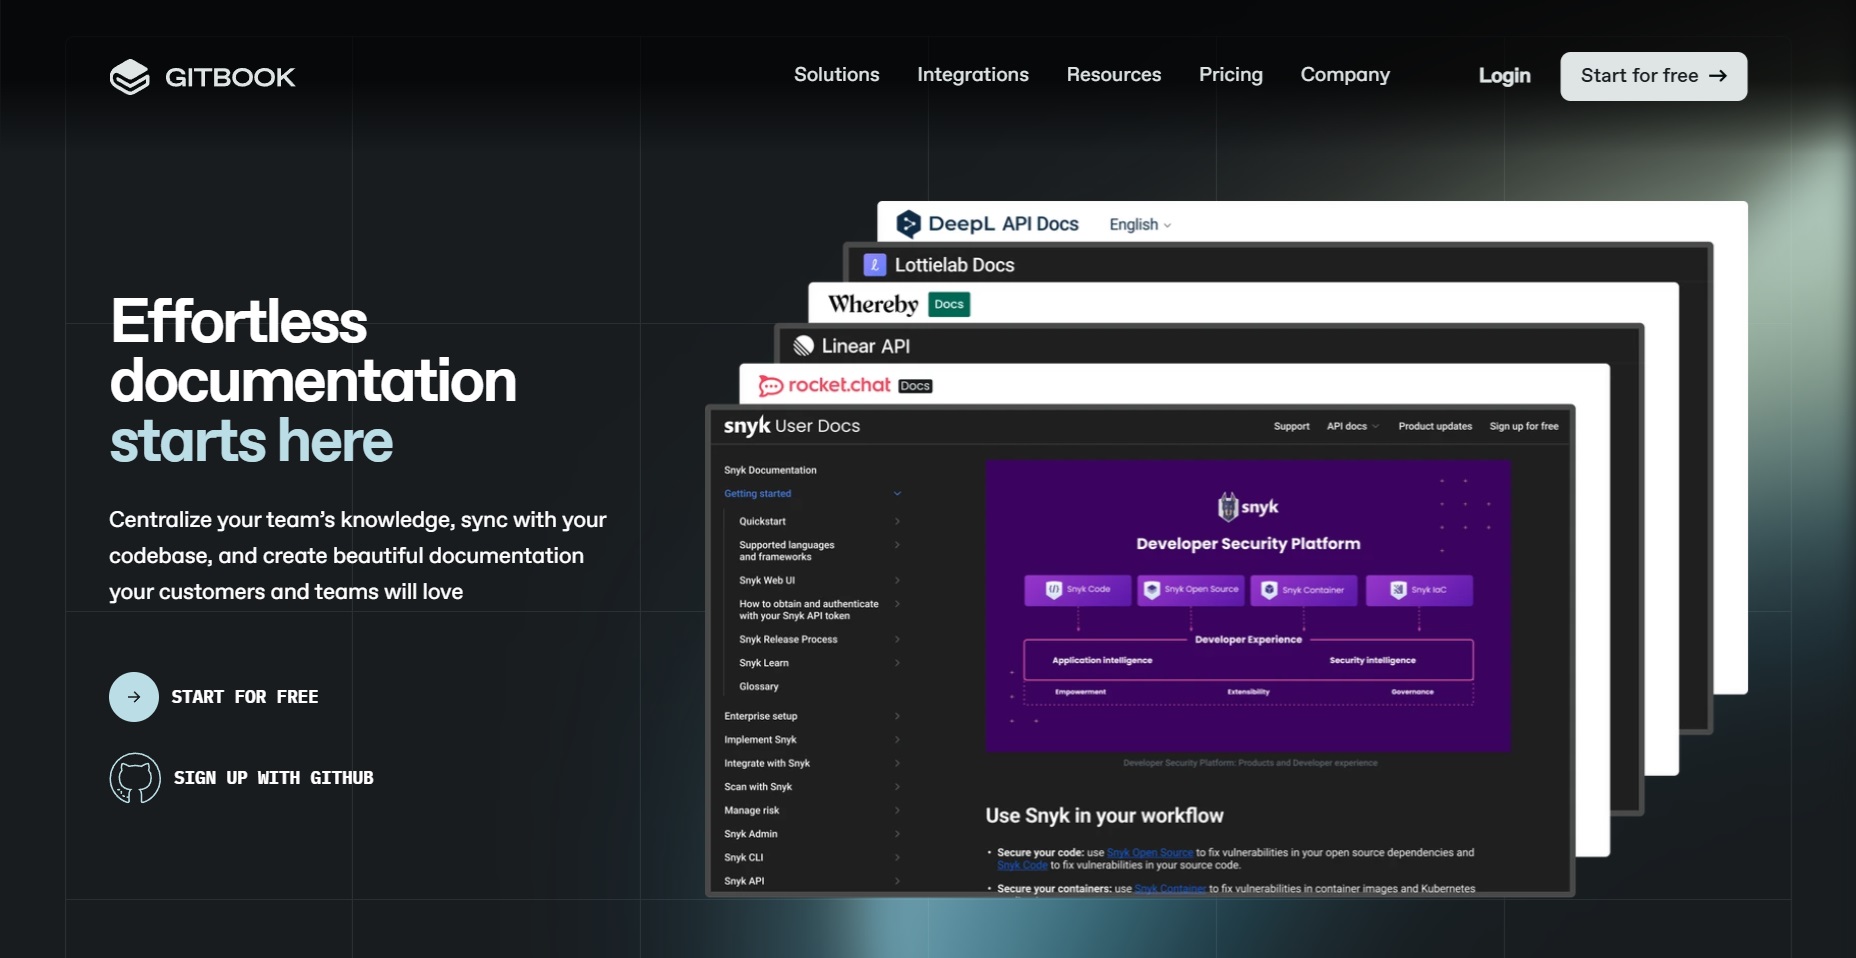Open How to obtain and authenticate item

point(809,610)
